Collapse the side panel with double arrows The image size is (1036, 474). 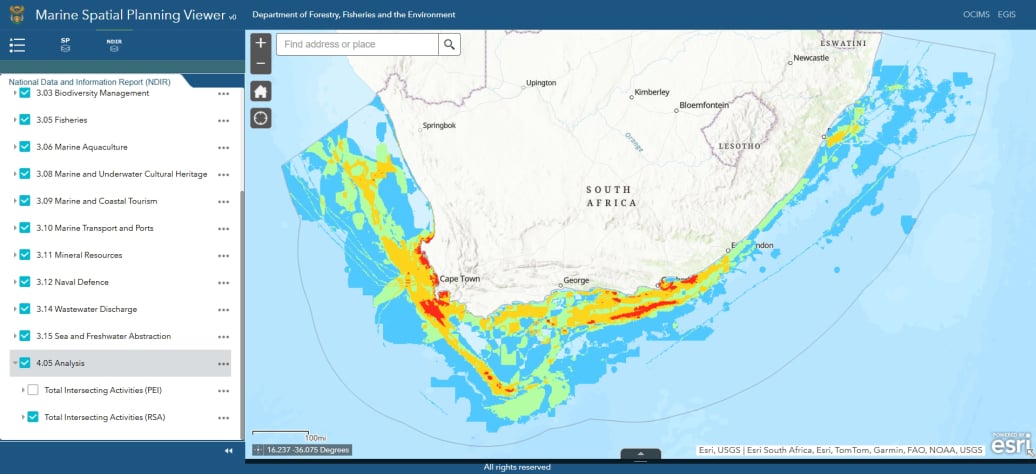(229, 450)
